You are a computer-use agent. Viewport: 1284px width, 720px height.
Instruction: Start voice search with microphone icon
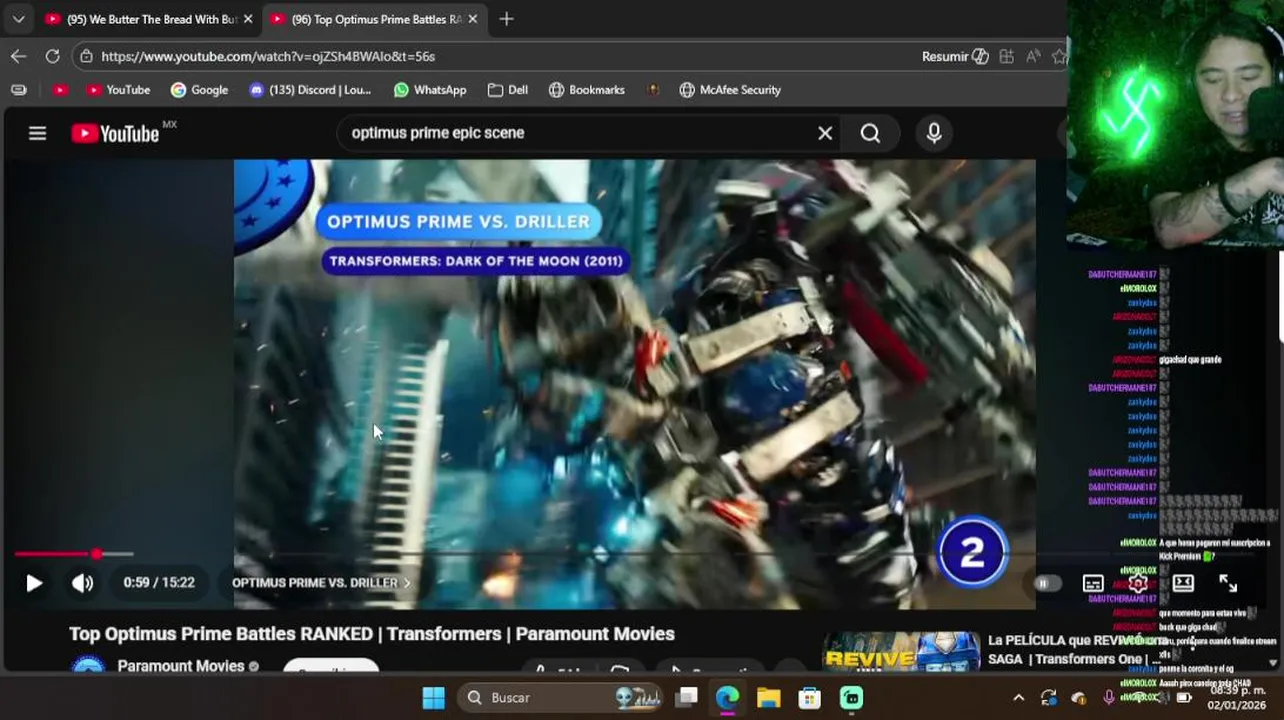pos(934,133)
